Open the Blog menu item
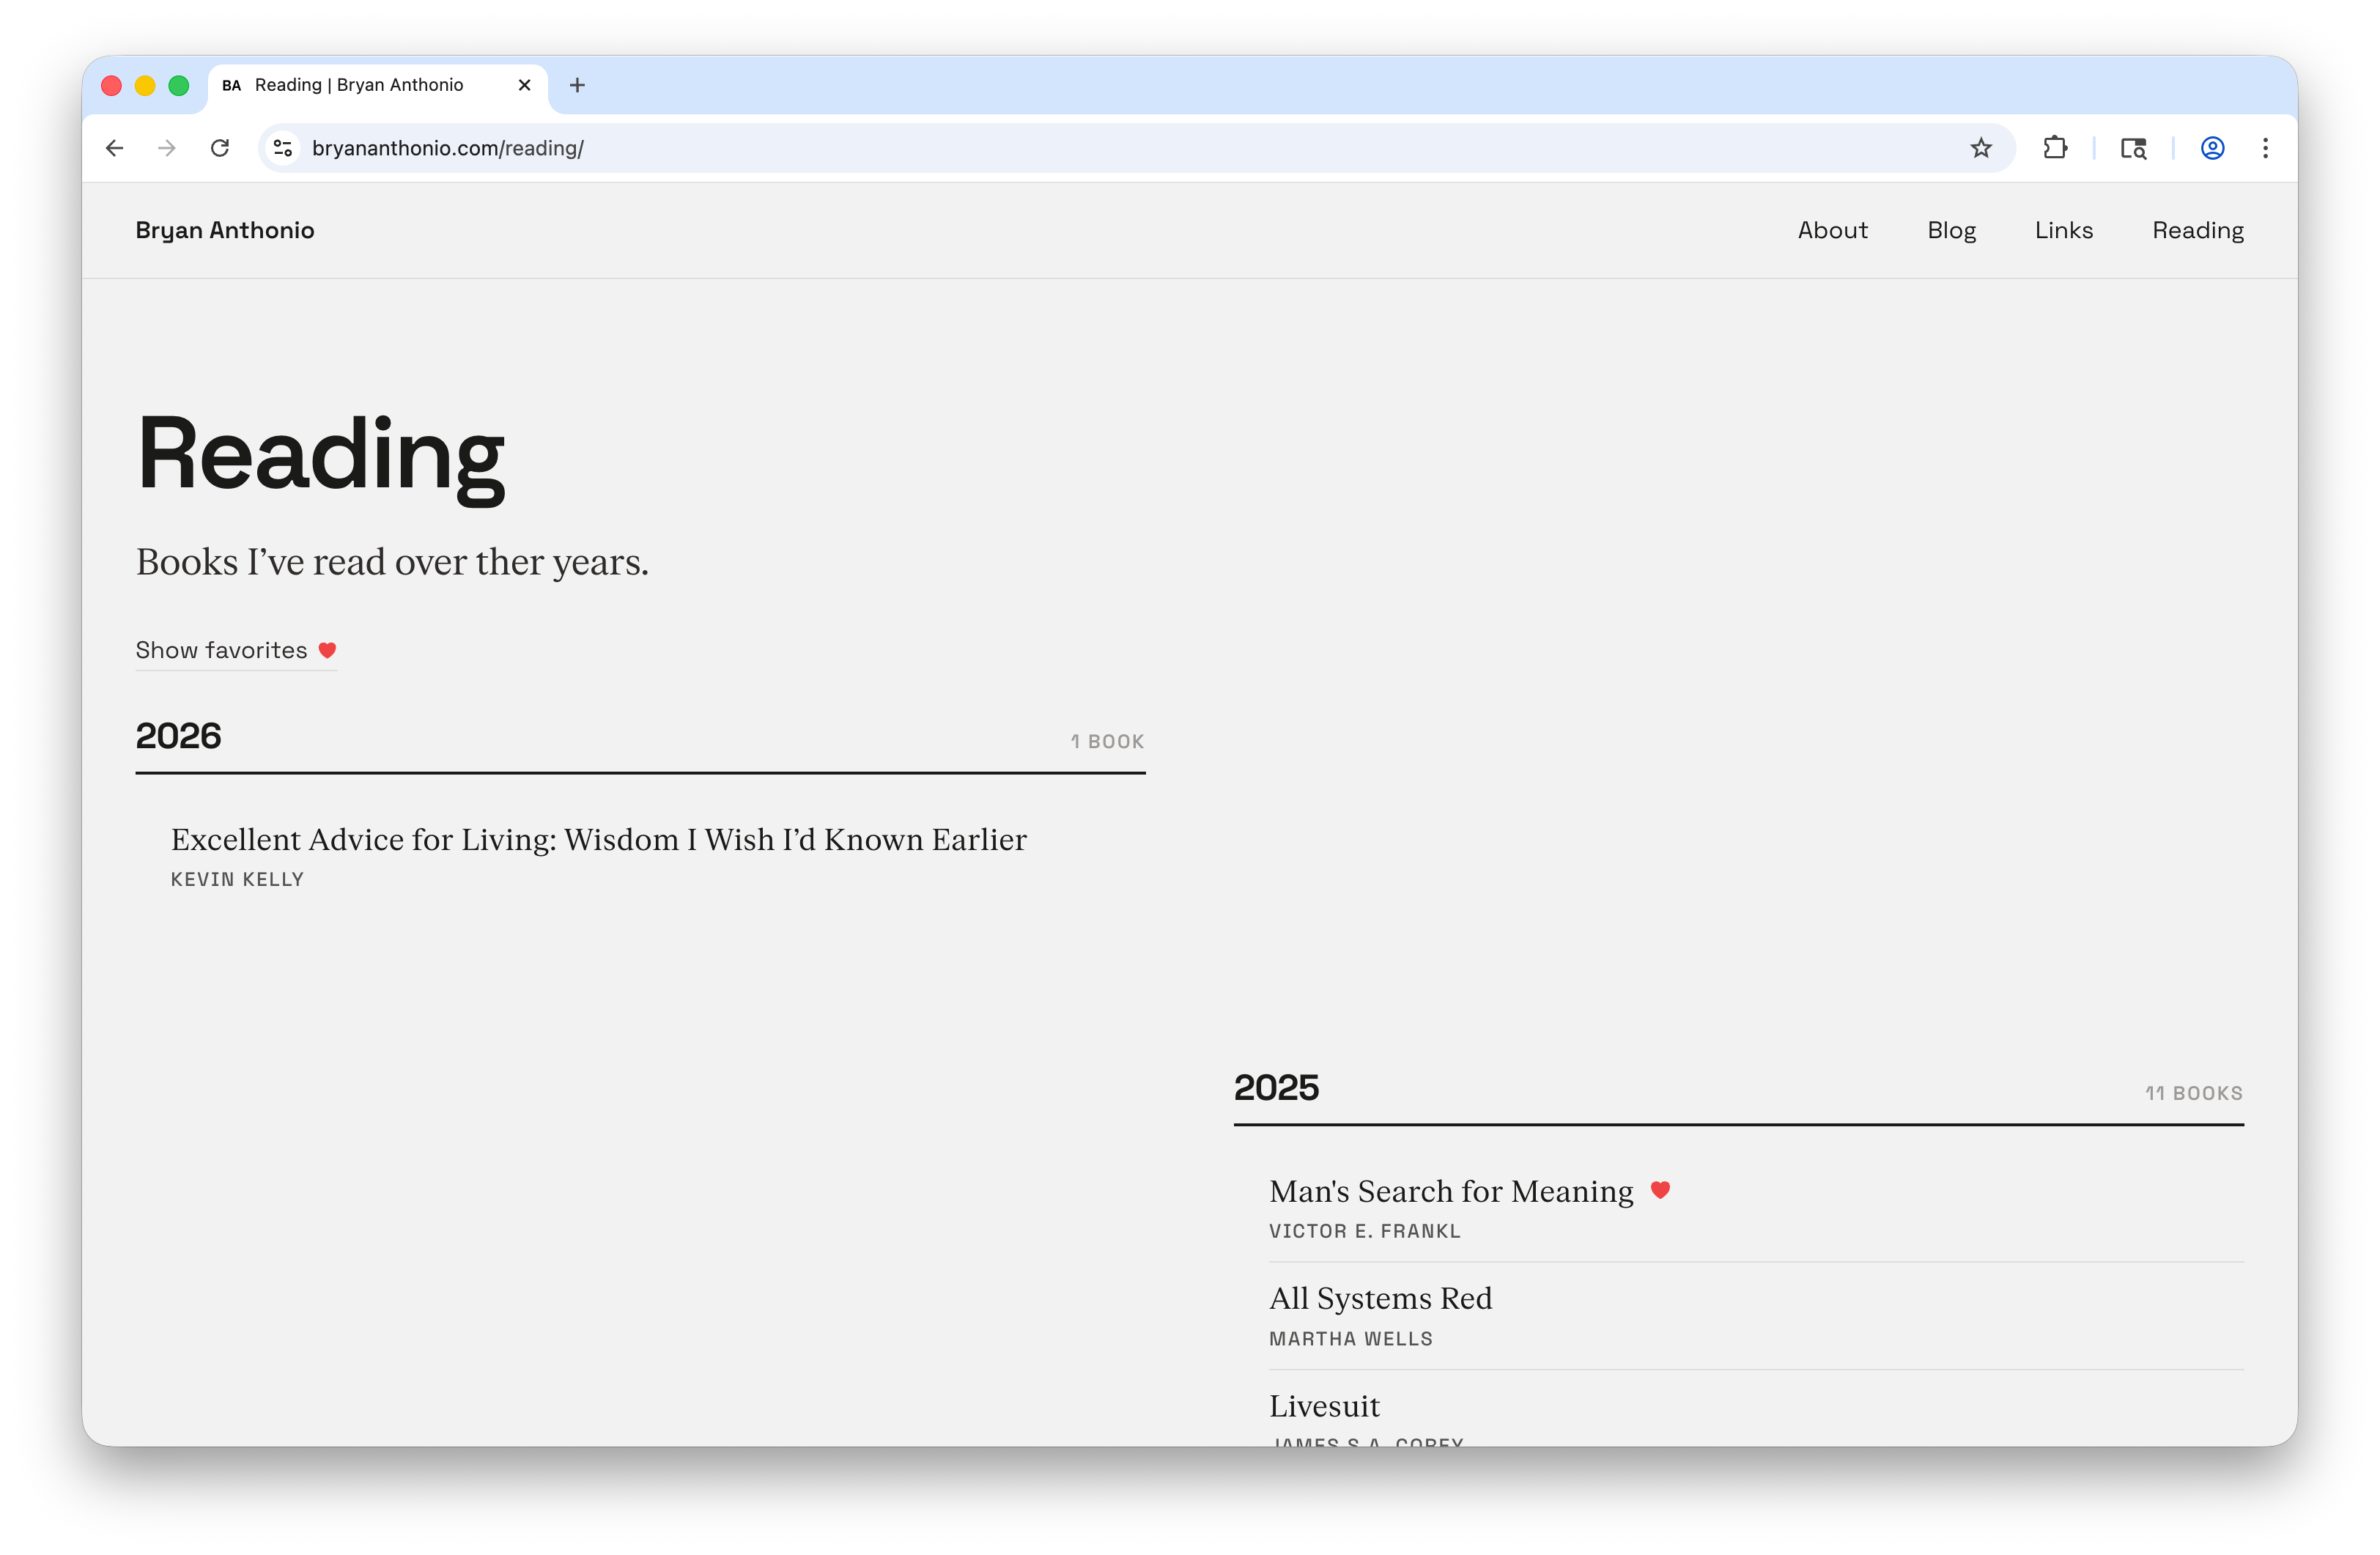Viewport: 2380px width, 1555px height. 1951,230
